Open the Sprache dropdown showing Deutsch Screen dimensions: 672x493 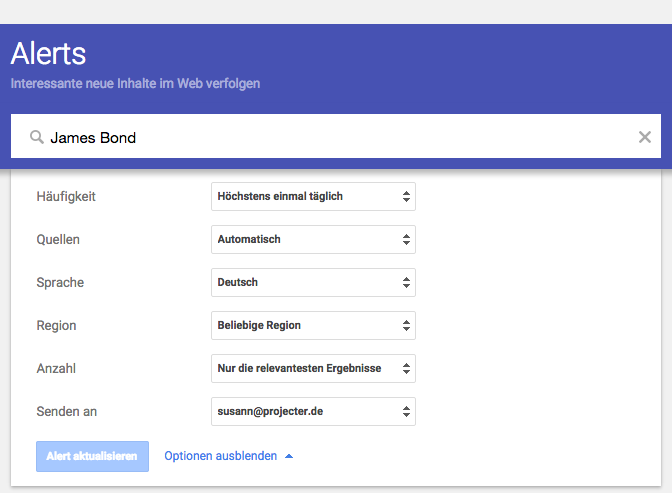[x=313, y=283]
